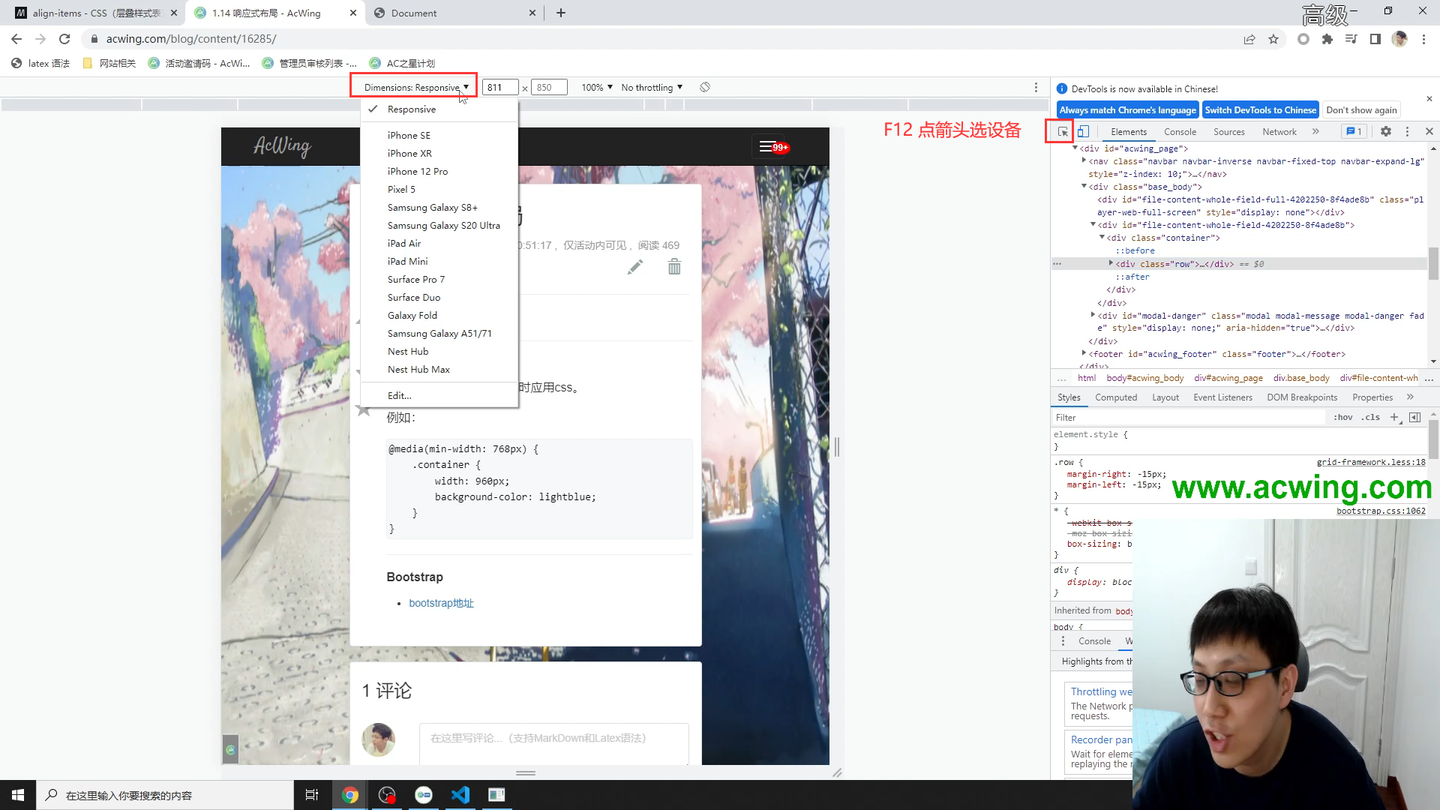Click the device toolbar toggle icon
Screen dimensions: 1440x810
[1081, 130]
